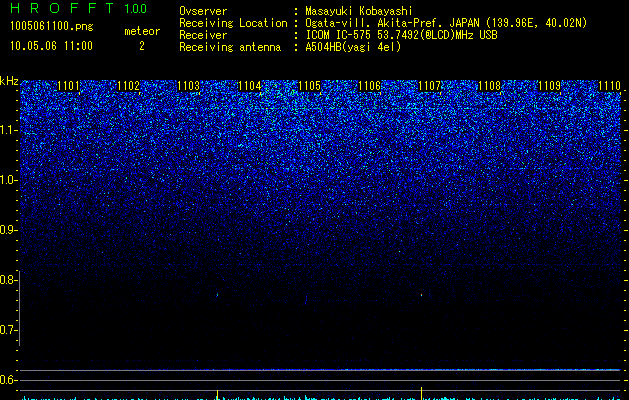
Task: Click the date stamp 10.05.06 11:00
Action: [51, 46]
